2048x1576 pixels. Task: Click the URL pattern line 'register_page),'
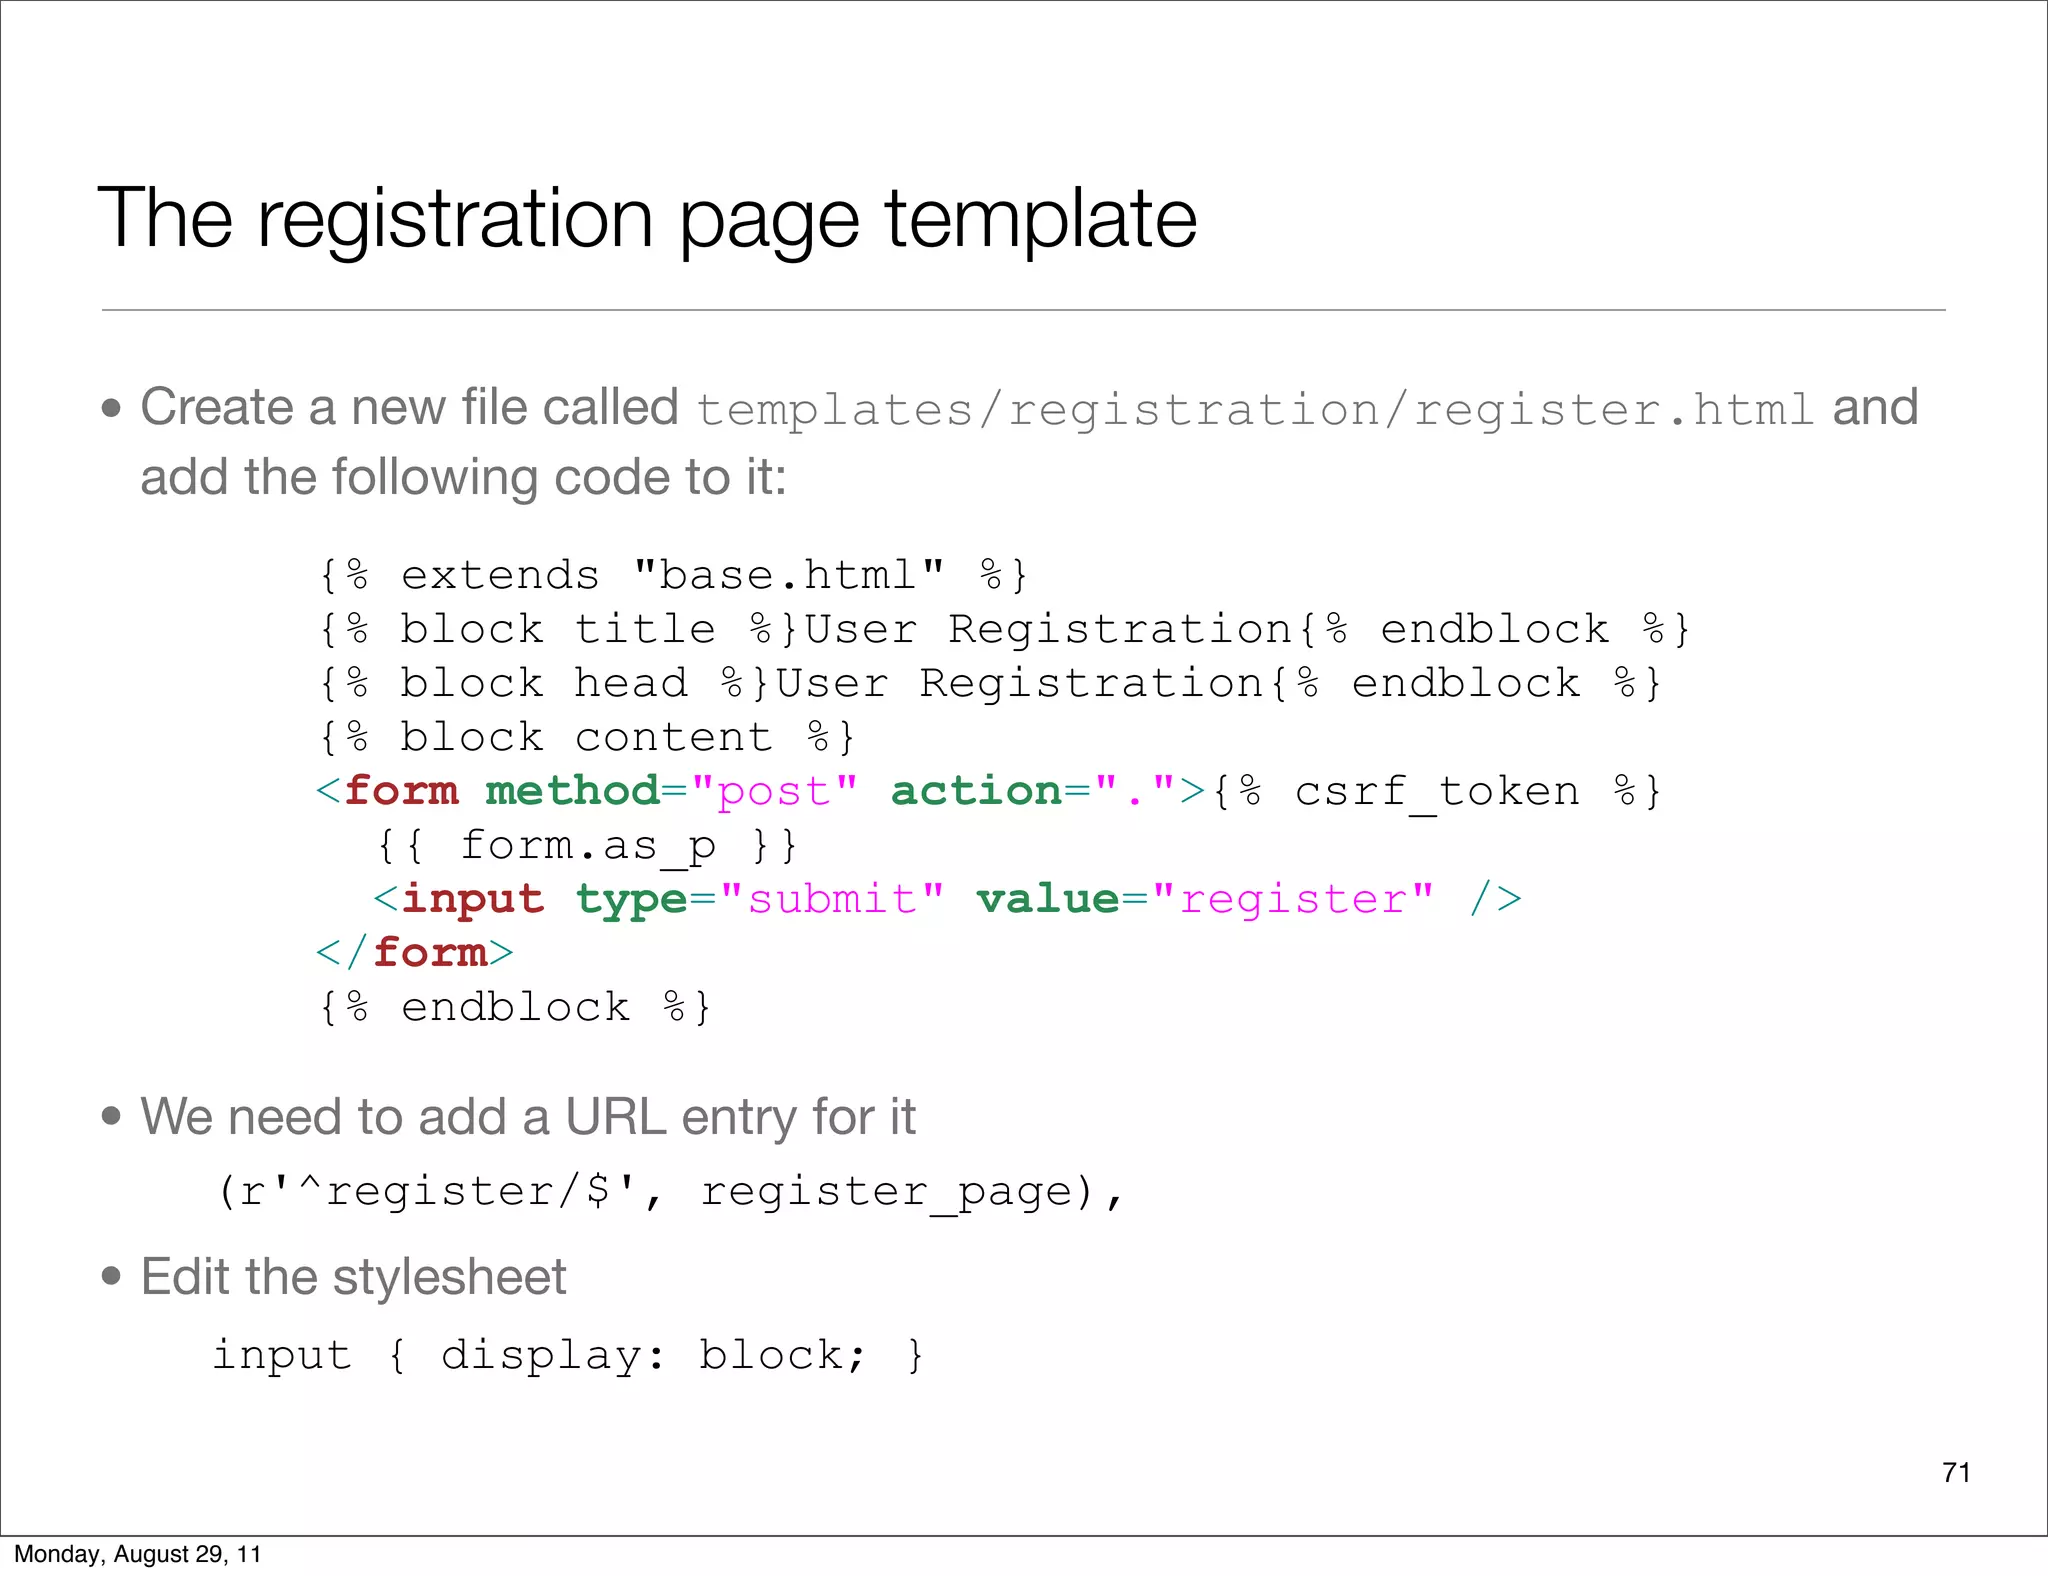[x=671, y=1191]
